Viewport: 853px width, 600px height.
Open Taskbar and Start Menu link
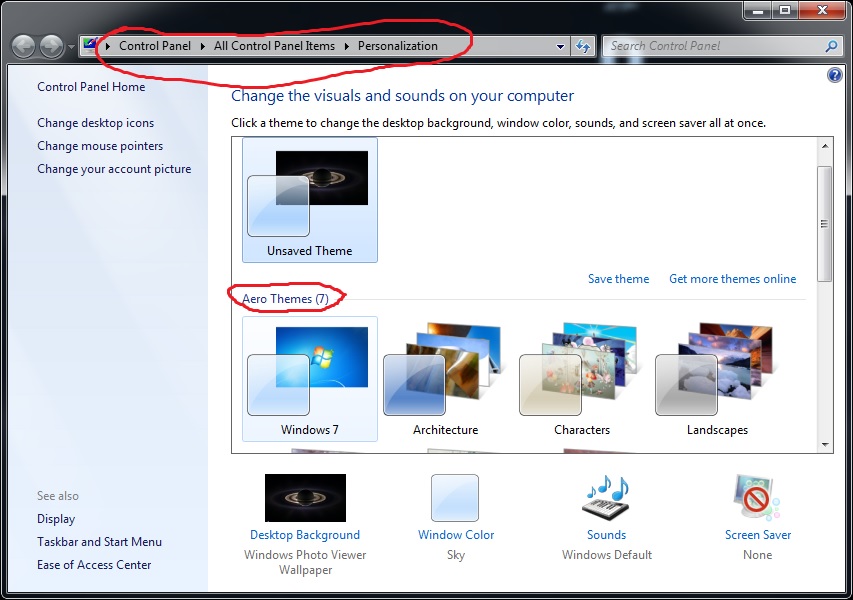coord(99,542)
